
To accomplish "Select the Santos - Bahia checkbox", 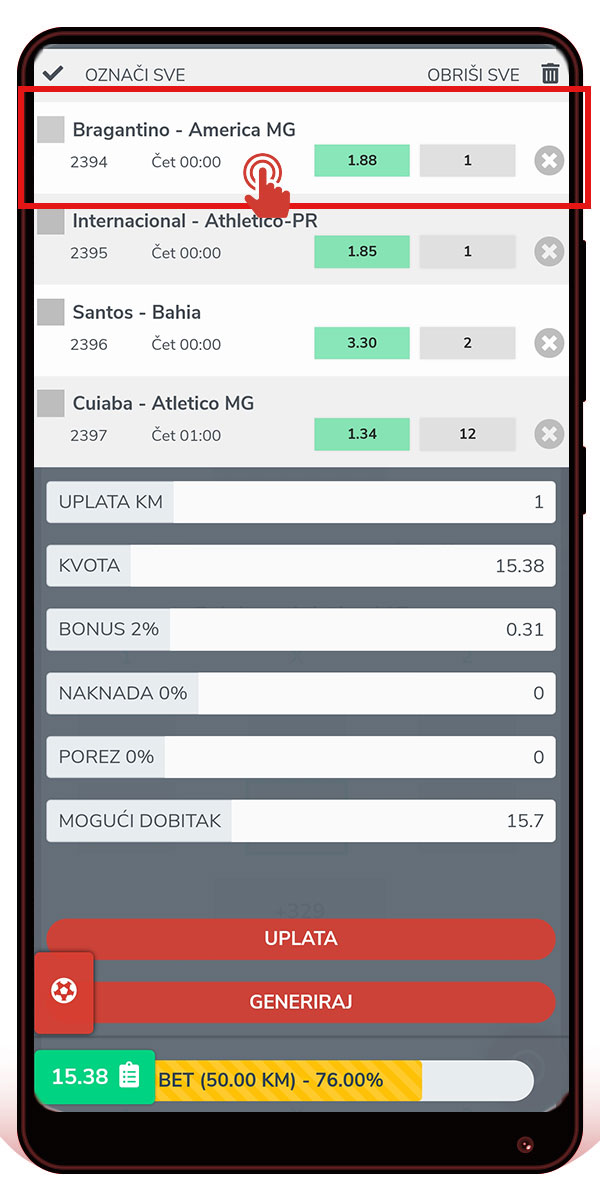I will point(51,313).
